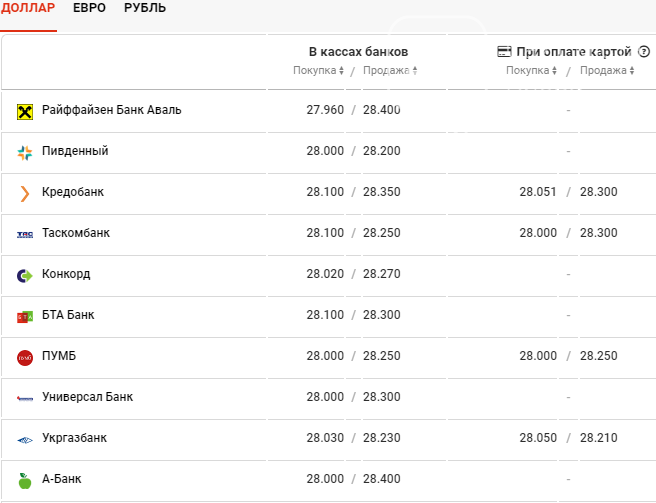The width and height of the screenshot is (656, 503).
Task: Sort bank cash desk Продажа column
Action: coord(390,70)
